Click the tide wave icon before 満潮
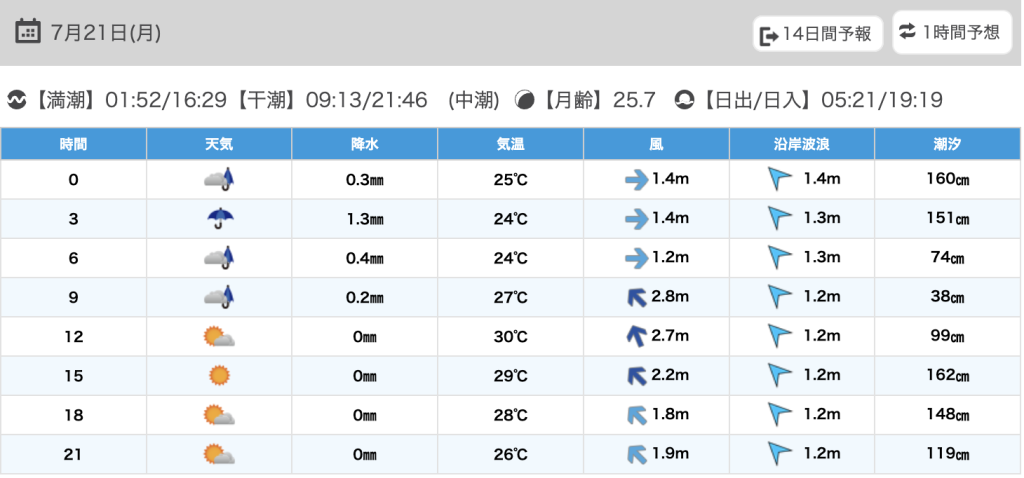The height and width of the screenshot is (478, 1024). tap(17, 100)
